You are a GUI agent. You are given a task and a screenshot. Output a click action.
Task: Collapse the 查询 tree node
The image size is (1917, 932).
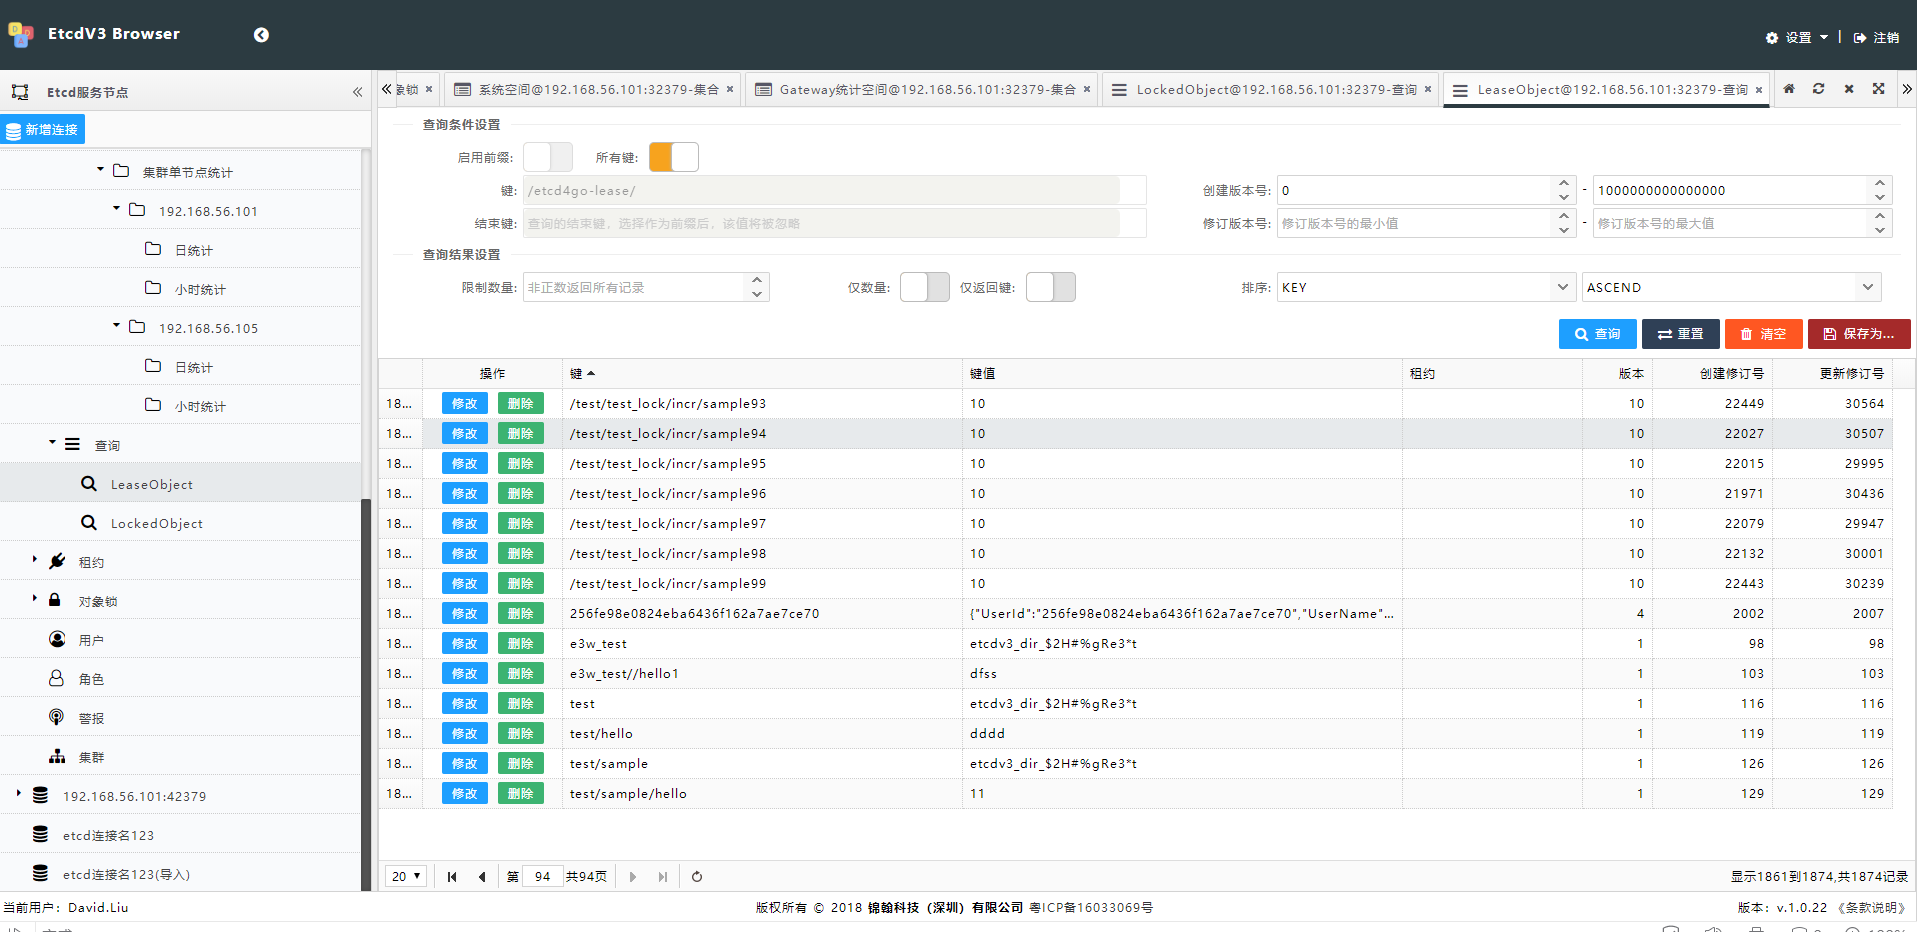pyautogui.click(x=52, y=443)
